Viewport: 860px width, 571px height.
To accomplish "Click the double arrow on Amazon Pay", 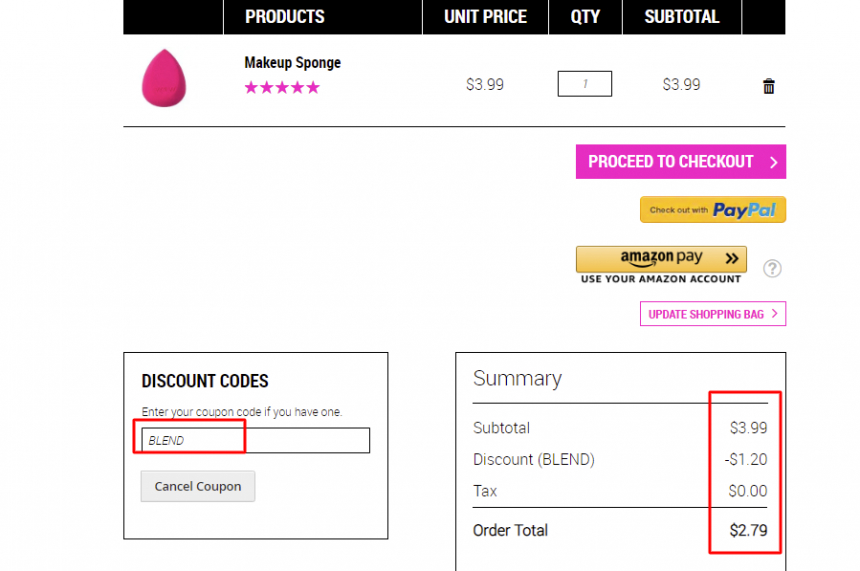I will coord(732,258).
